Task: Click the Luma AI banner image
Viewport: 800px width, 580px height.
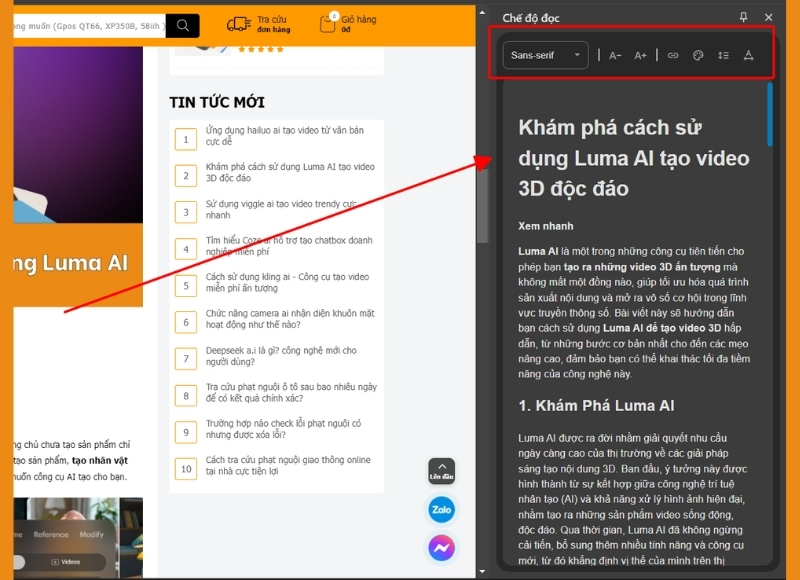Action: point(78,176)
